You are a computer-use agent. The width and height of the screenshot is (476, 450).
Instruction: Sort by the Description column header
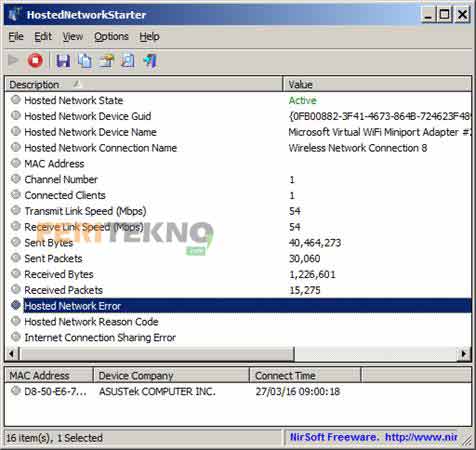coord(144,84)
